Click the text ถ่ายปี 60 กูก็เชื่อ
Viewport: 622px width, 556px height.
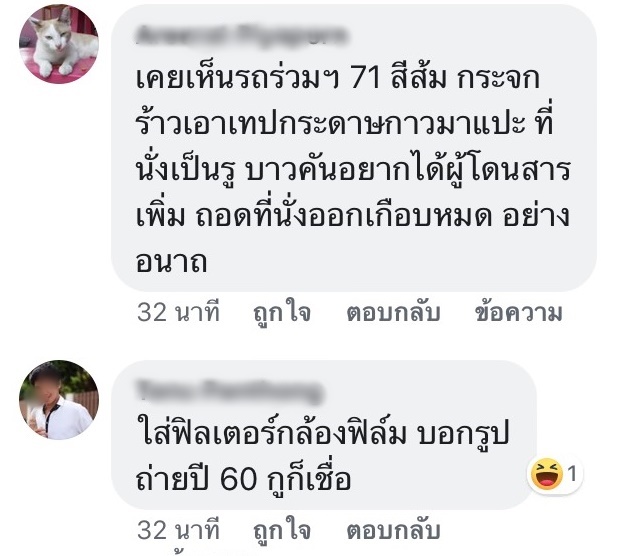click(244, 479)
